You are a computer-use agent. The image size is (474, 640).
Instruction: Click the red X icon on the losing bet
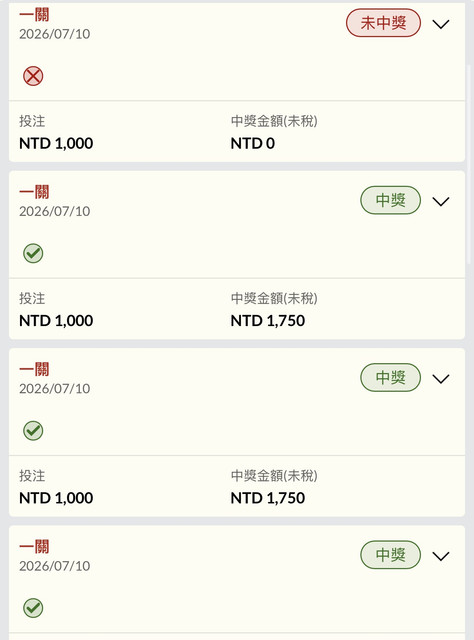33,76
